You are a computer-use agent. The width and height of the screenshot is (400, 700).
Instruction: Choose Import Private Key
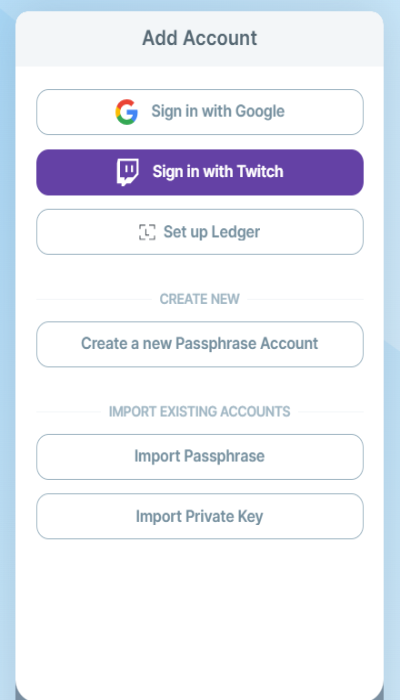point(200,516)
